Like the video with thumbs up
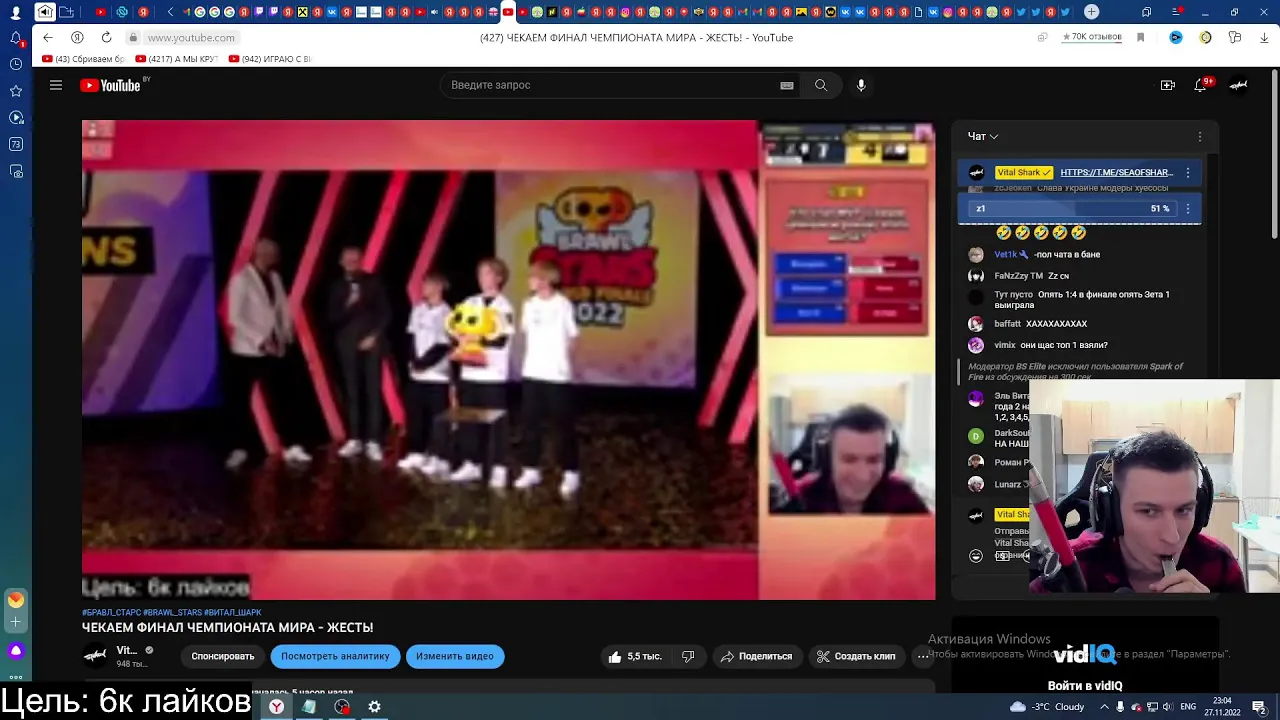This screenshot has width=1280, height=720. point(635,656)
